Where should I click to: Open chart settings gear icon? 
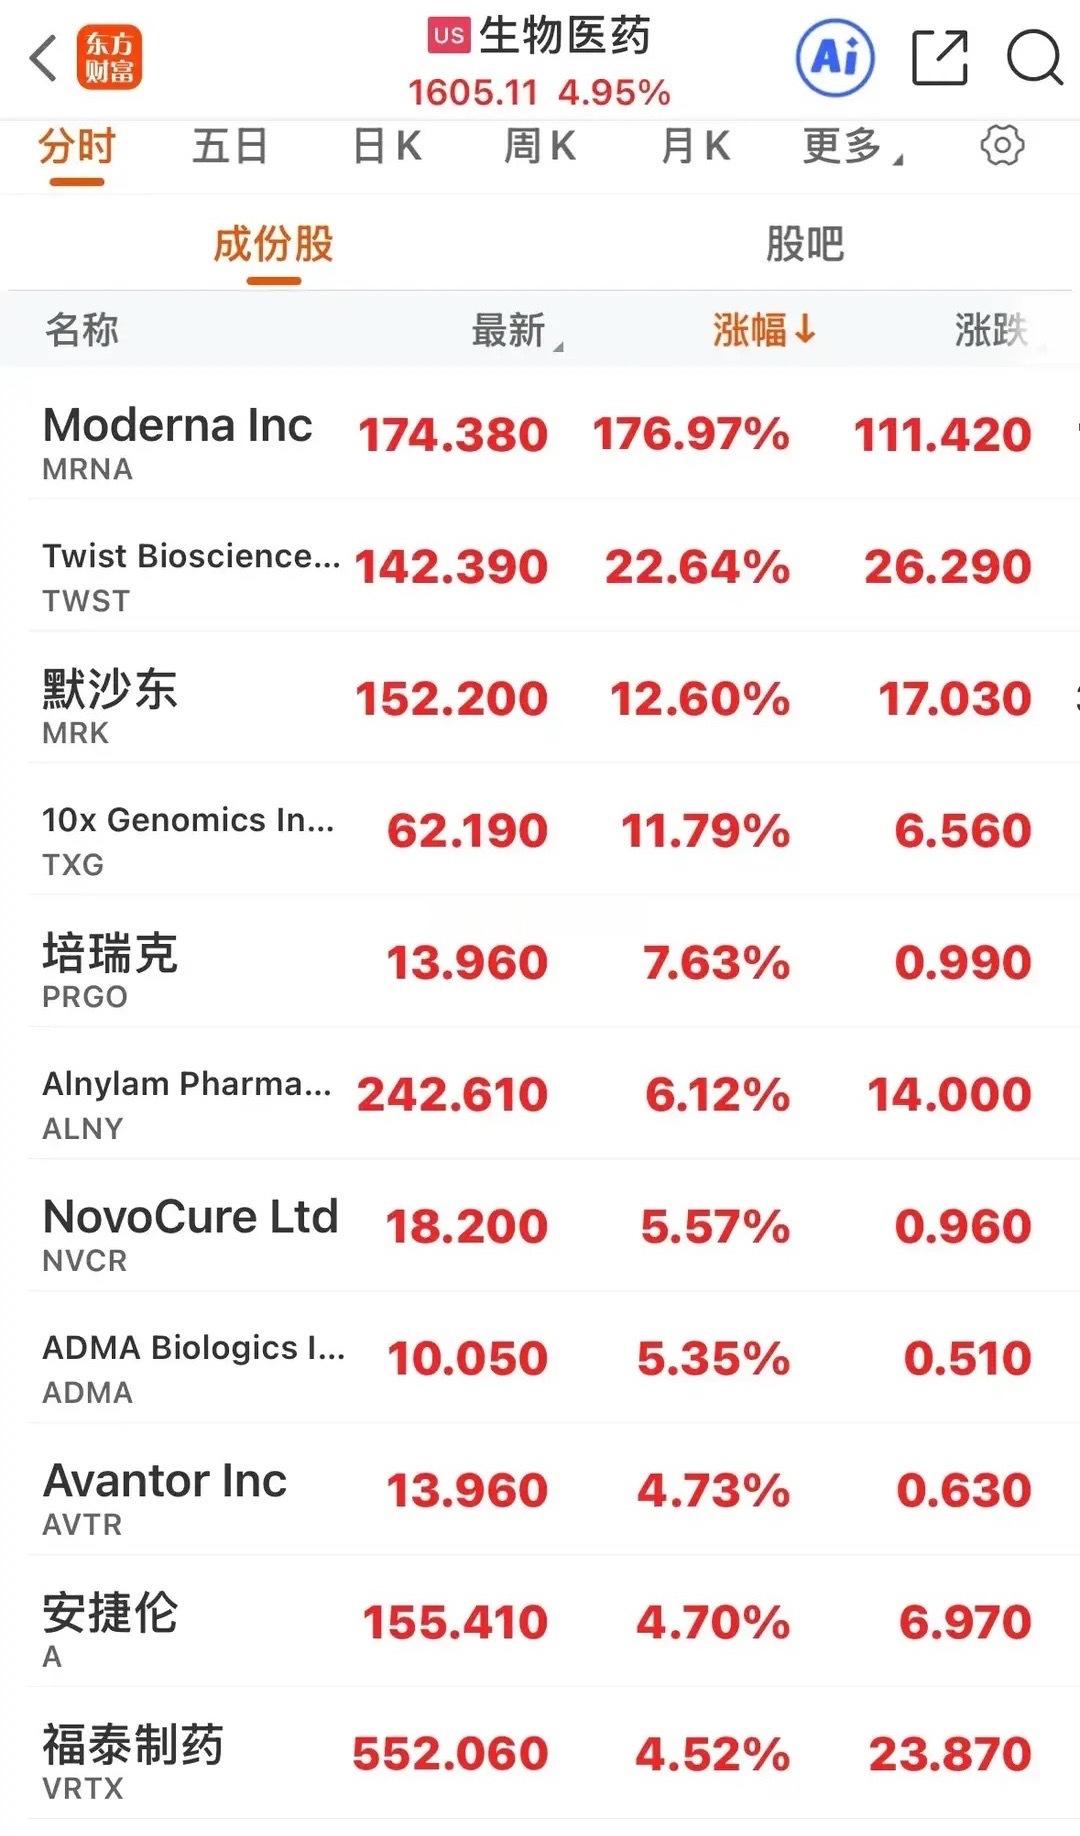pyautogui.click(x=1002, y=146)
